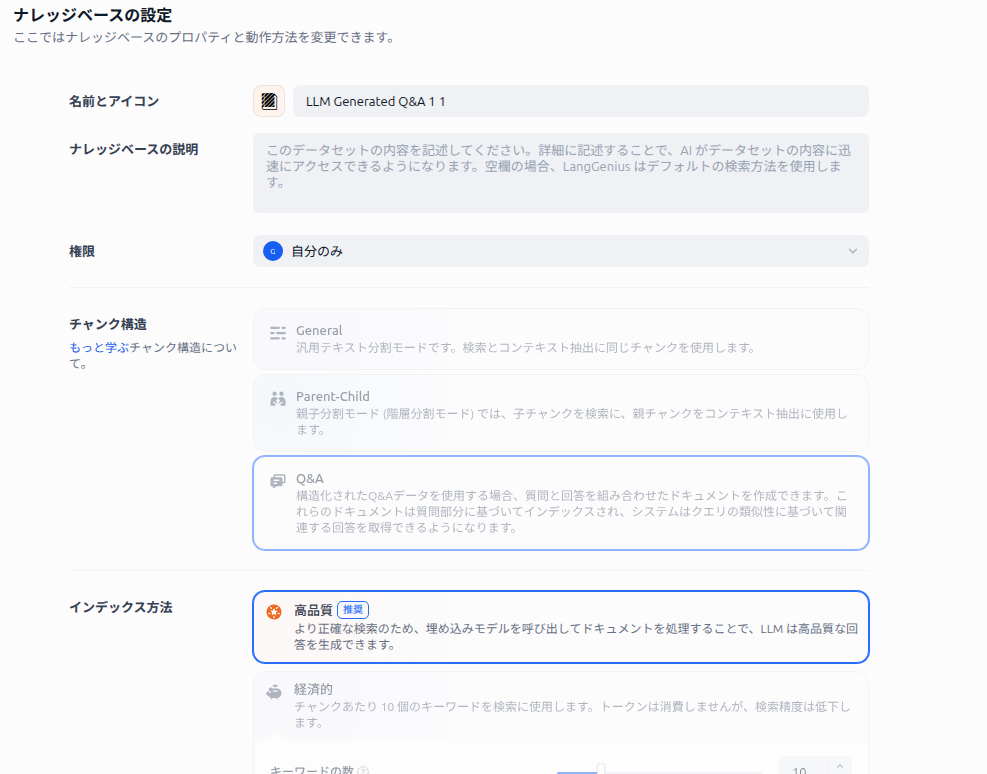Click the help icon beside キーワードの数

[363, 770]
